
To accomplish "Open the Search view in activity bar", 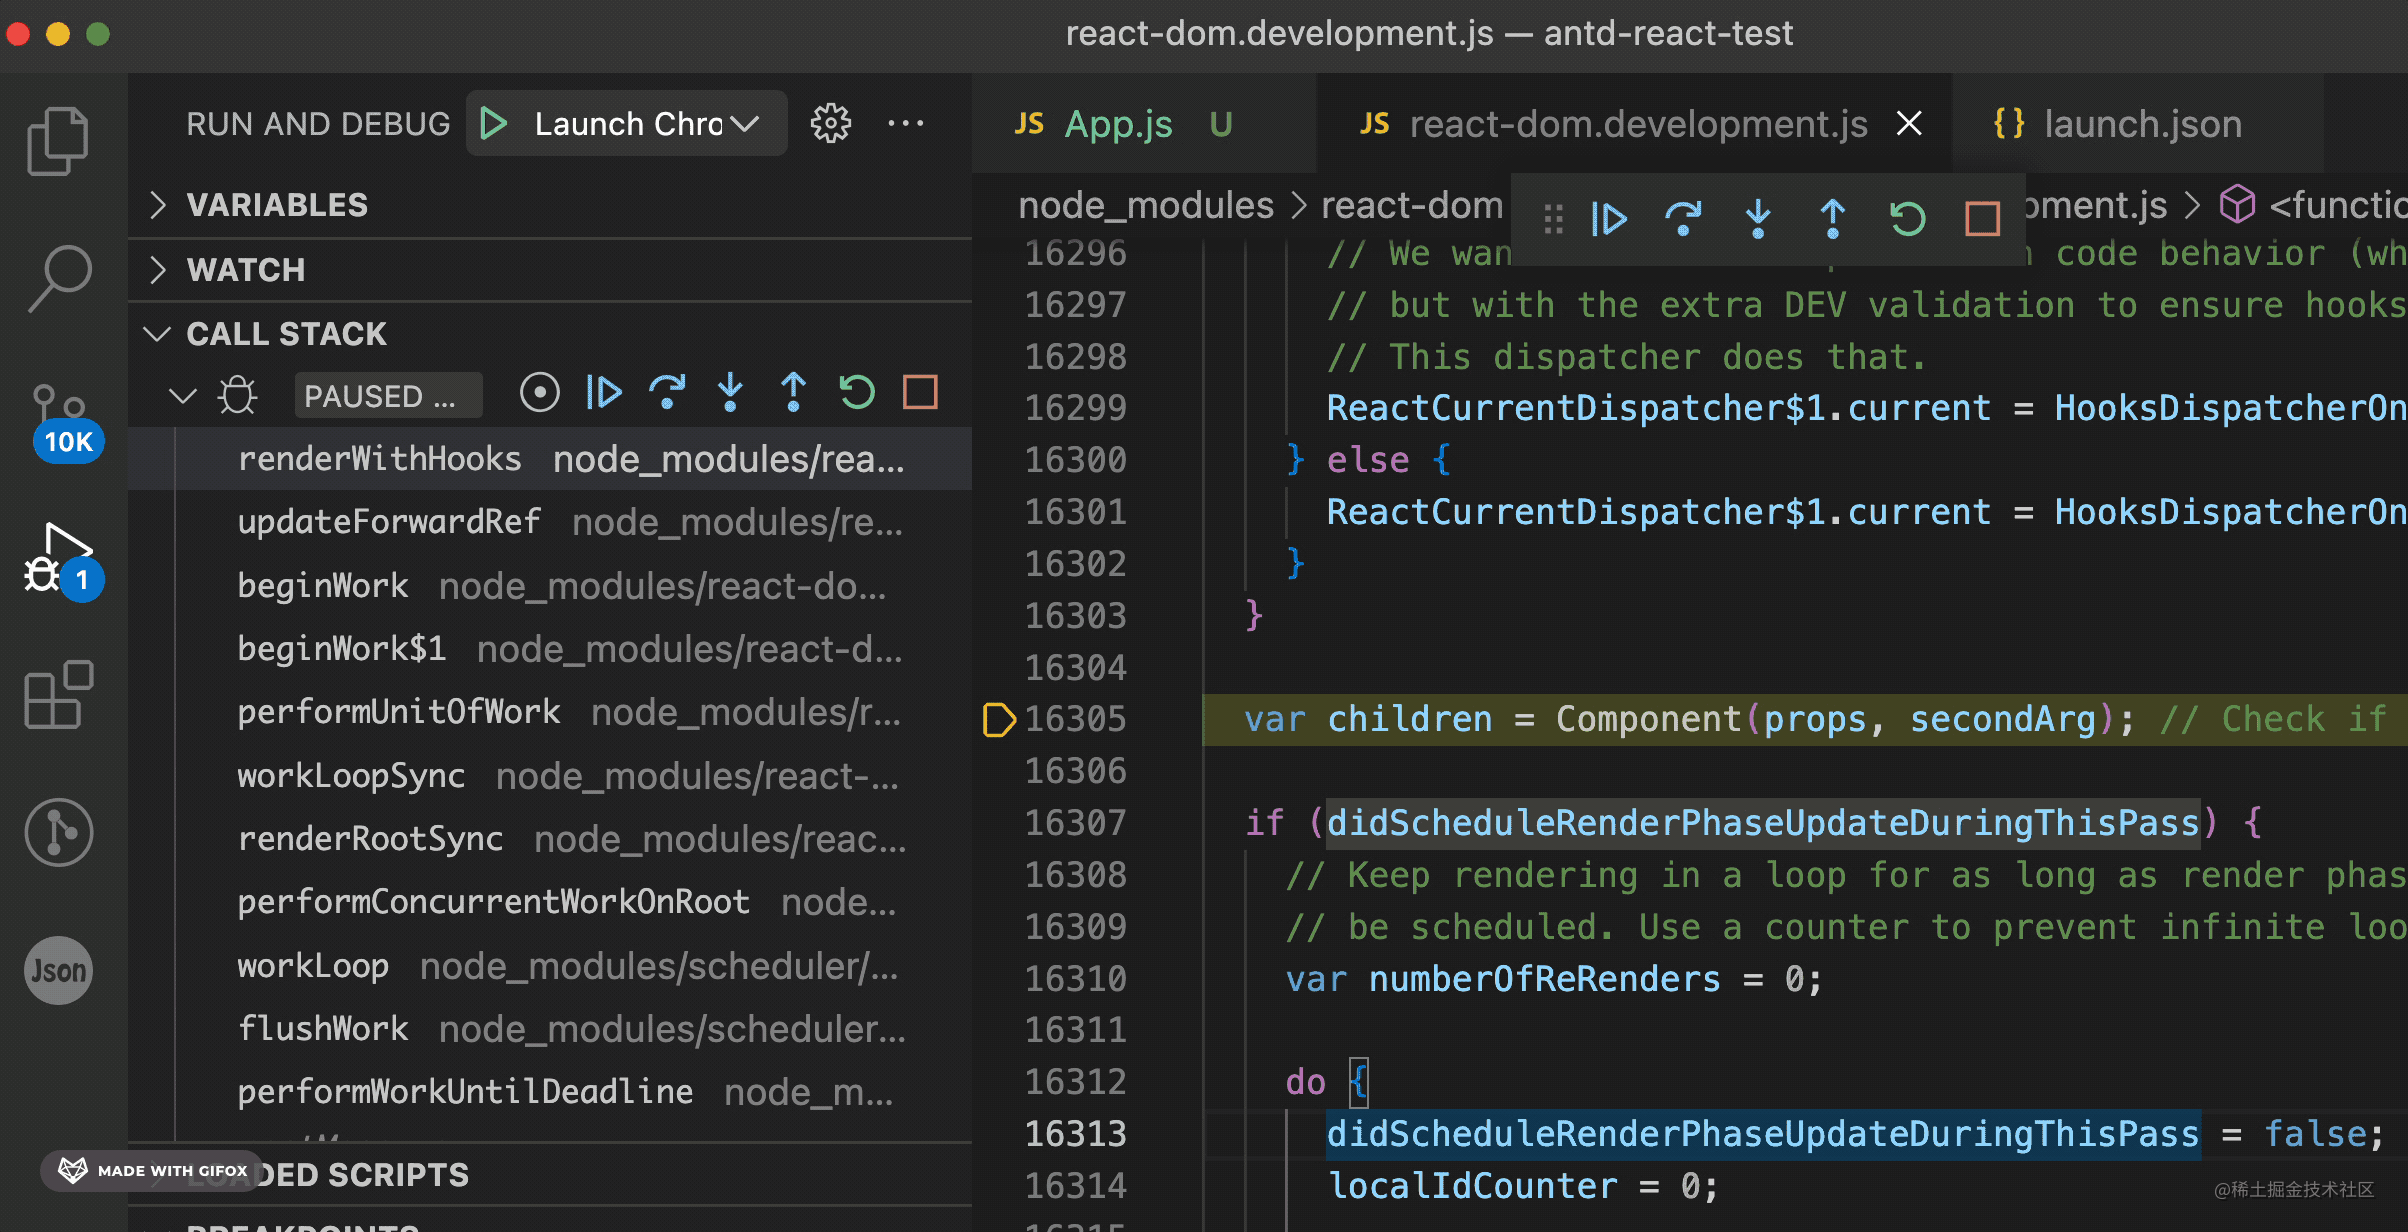I will click(x=60, y=277).
